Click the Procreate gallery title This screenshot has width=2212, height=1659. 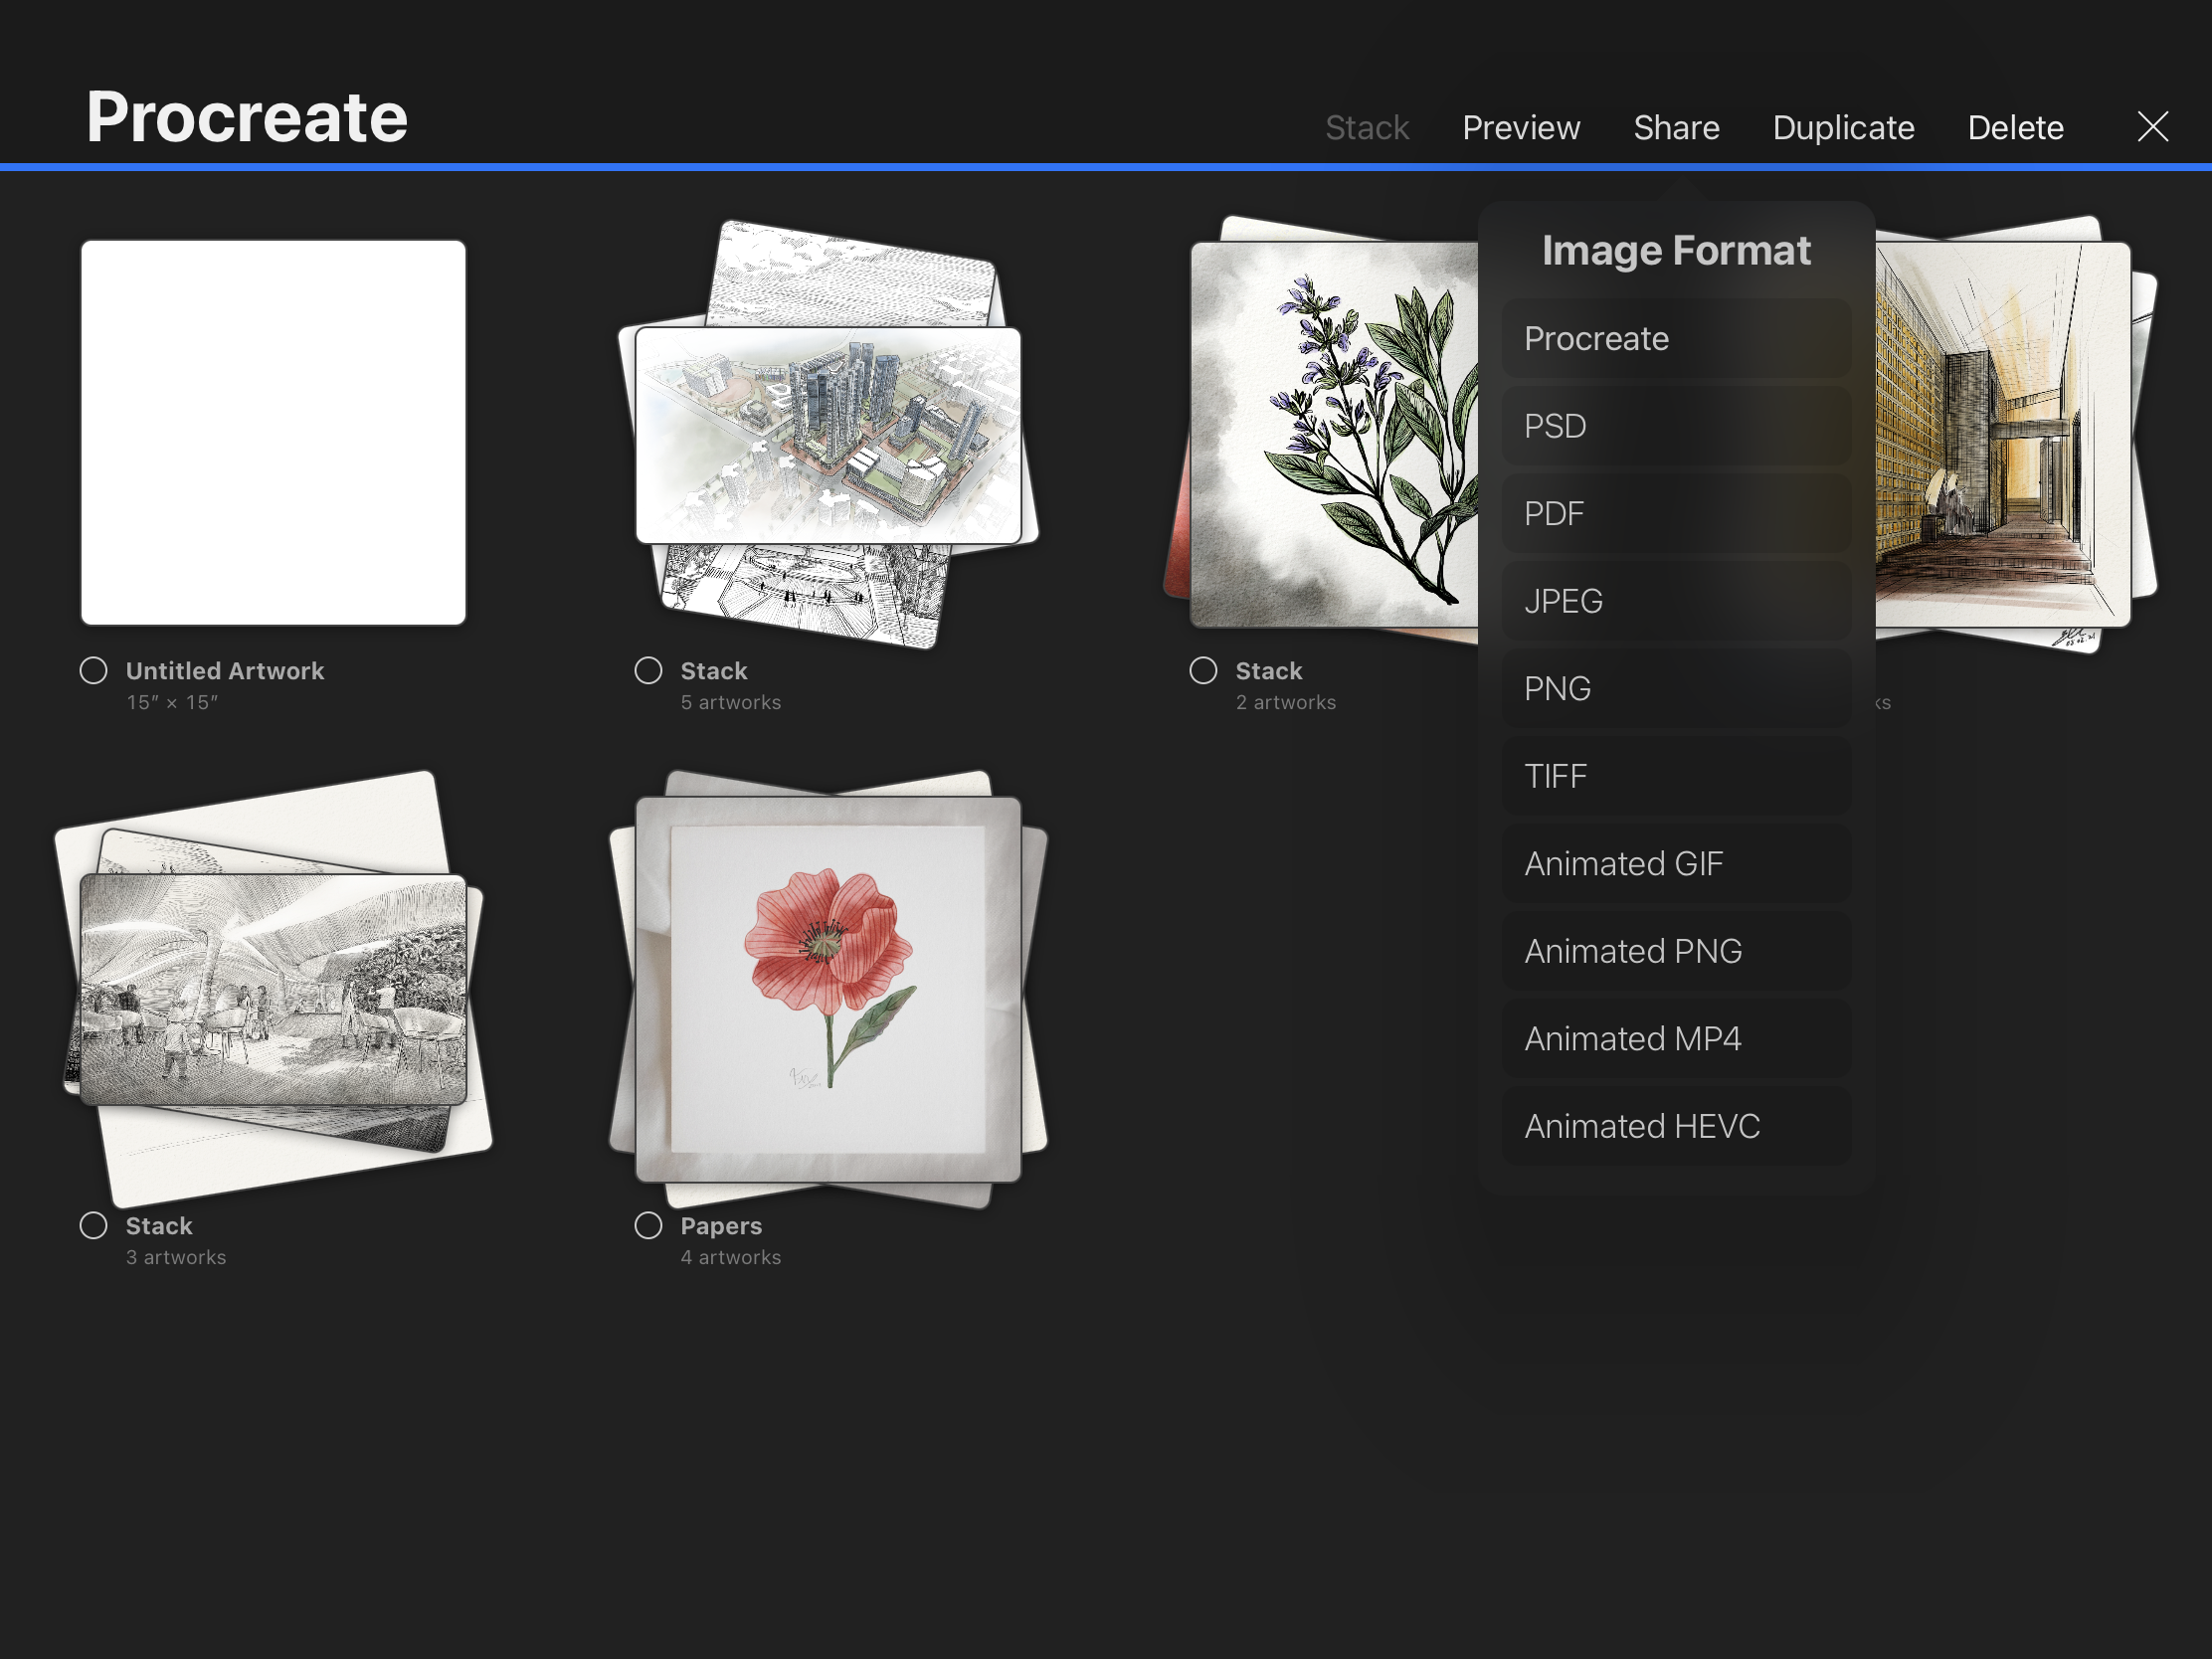(247, 118)
